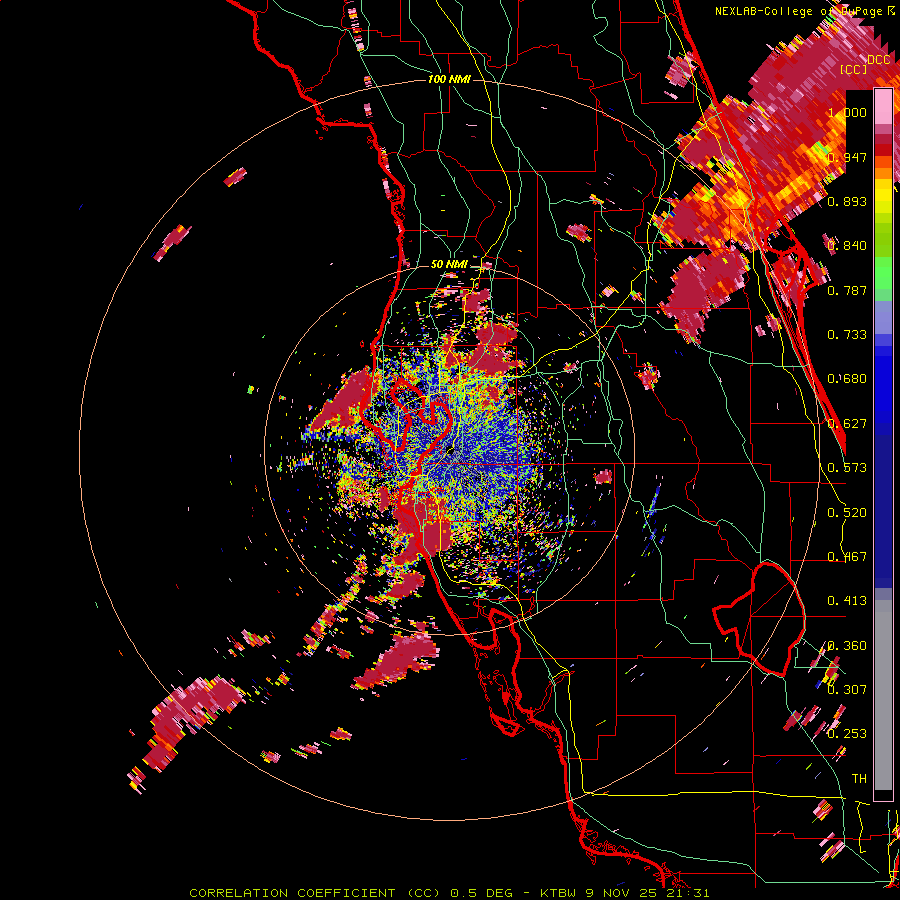900x900 pixels.
Task: Select the 0.680 colorbar value label
Action: (x=847, y=379)
